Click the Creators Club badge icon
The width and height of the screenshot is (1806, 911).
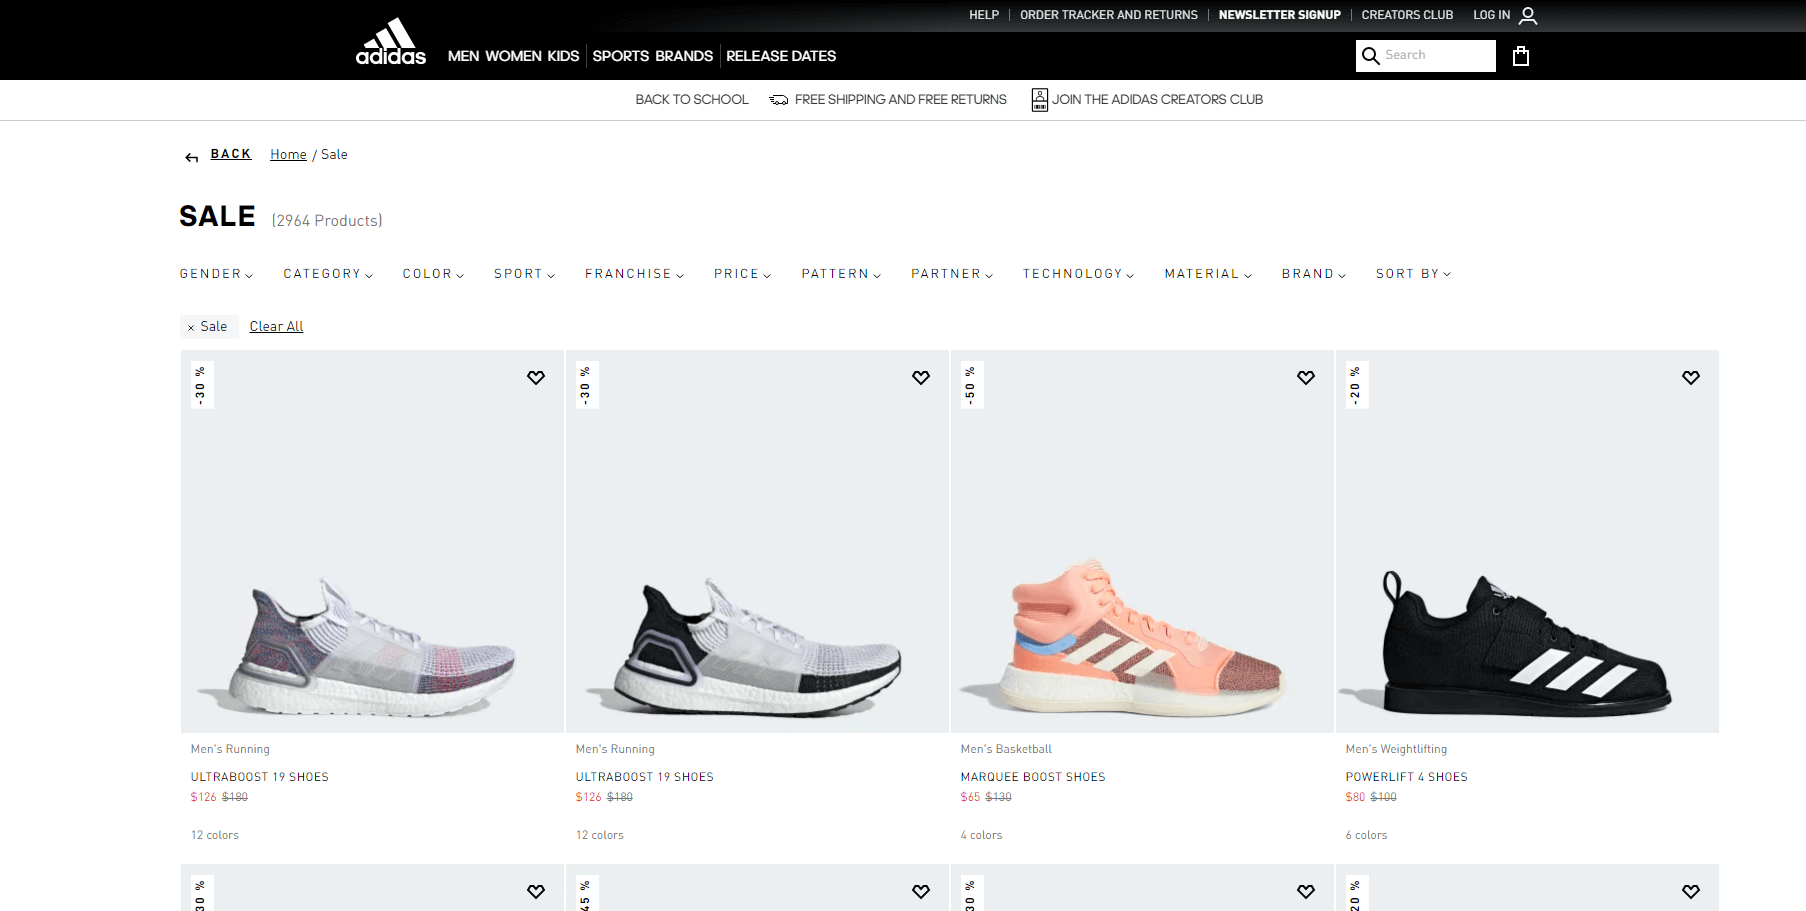1040,100
